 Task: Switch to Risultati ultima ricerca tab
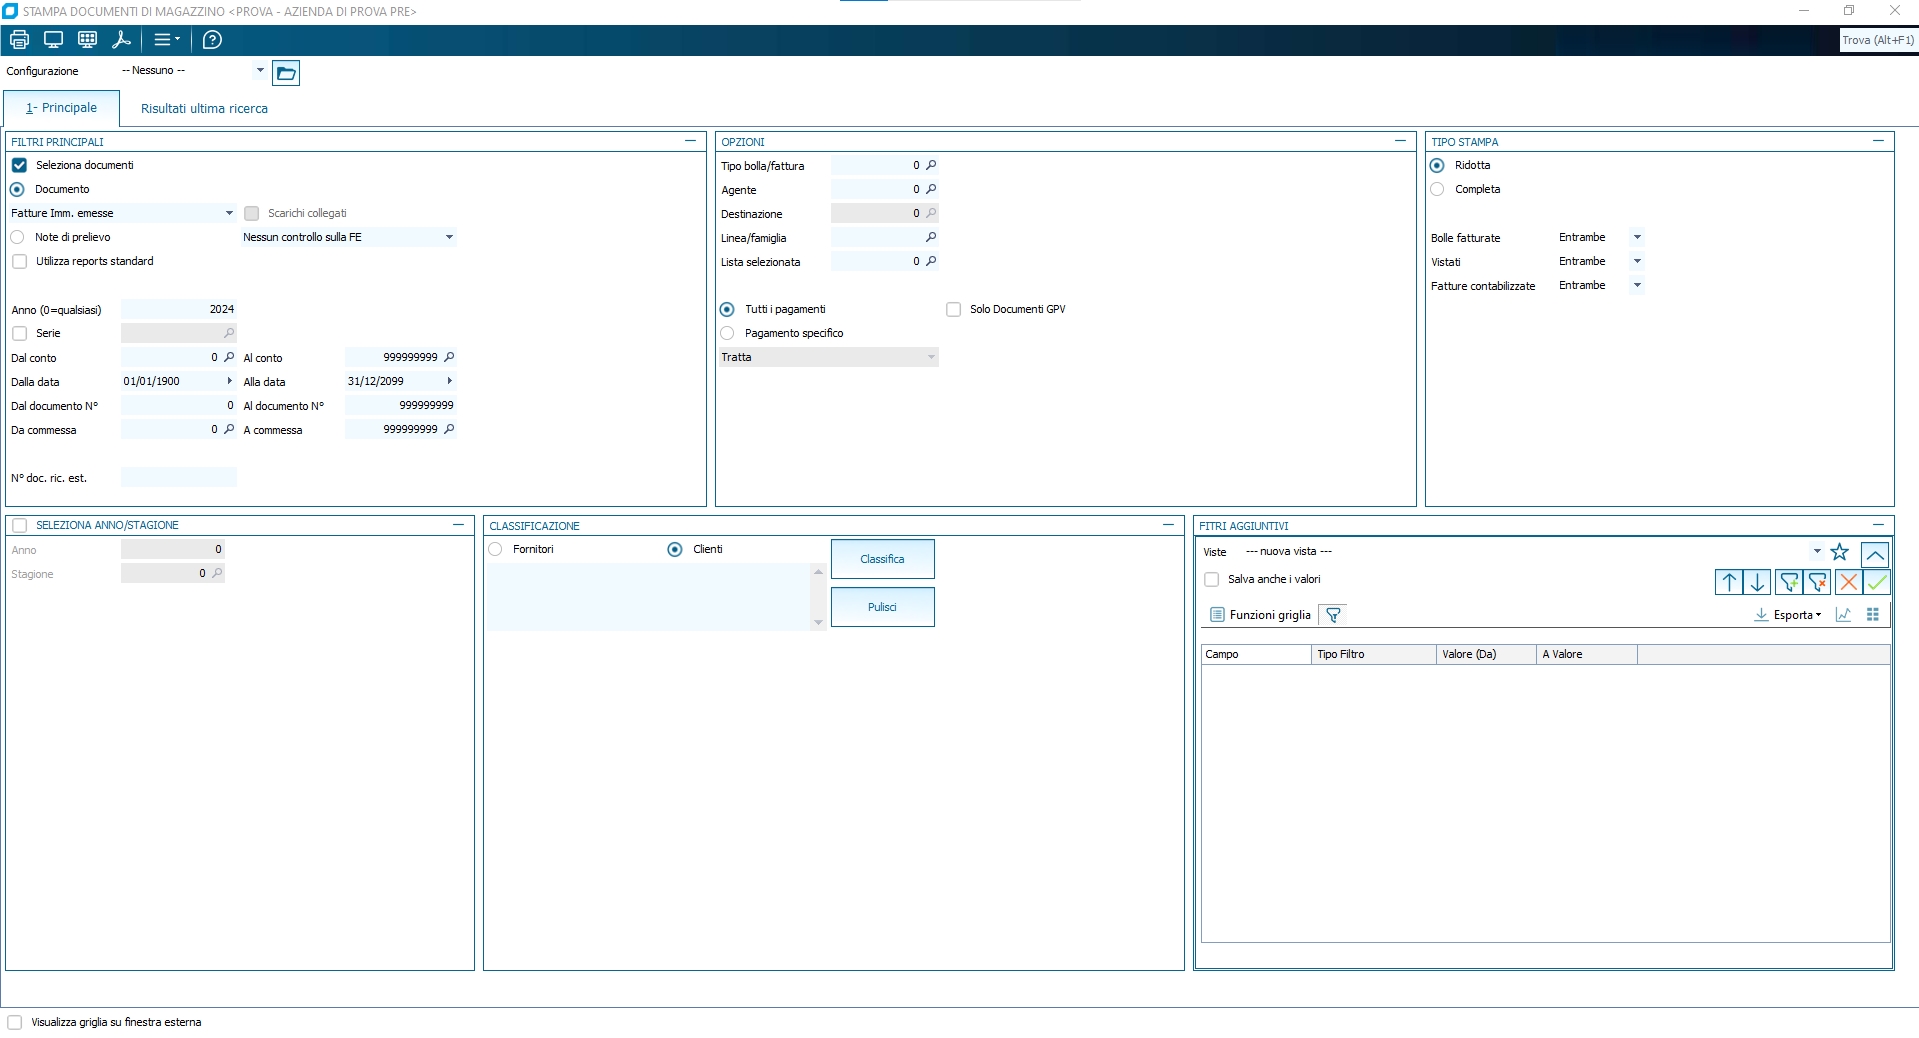click(204, 109)
